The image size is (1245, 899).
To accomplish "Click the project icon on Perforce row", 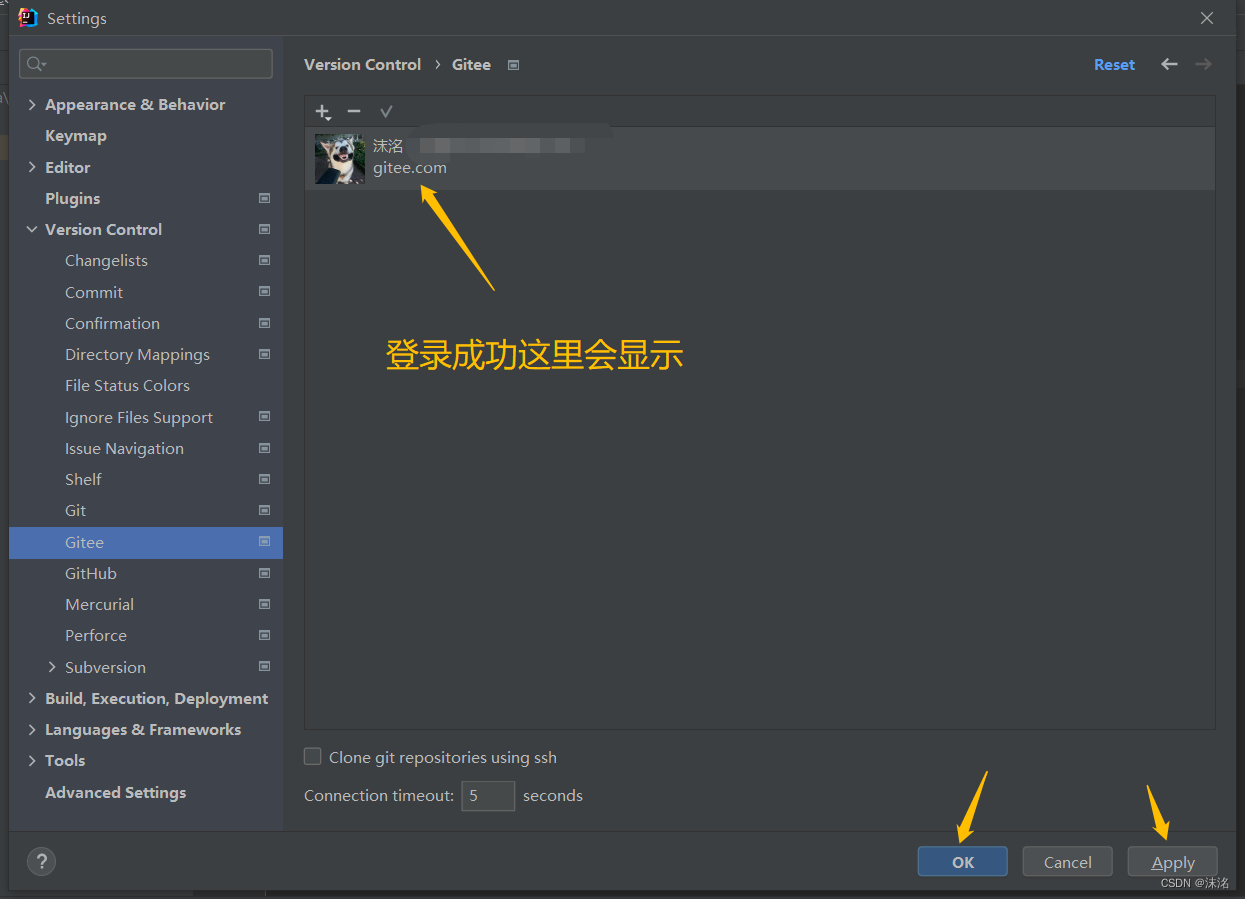I will pos(264,635).
